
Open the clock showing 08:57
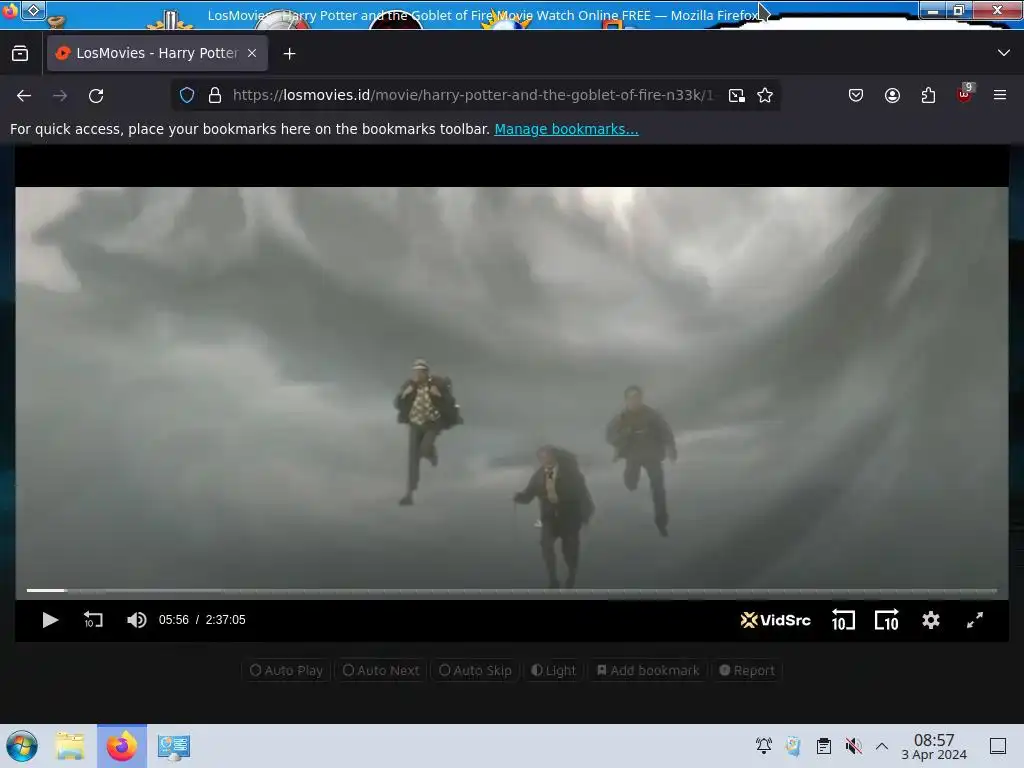(x=934, y=746)
